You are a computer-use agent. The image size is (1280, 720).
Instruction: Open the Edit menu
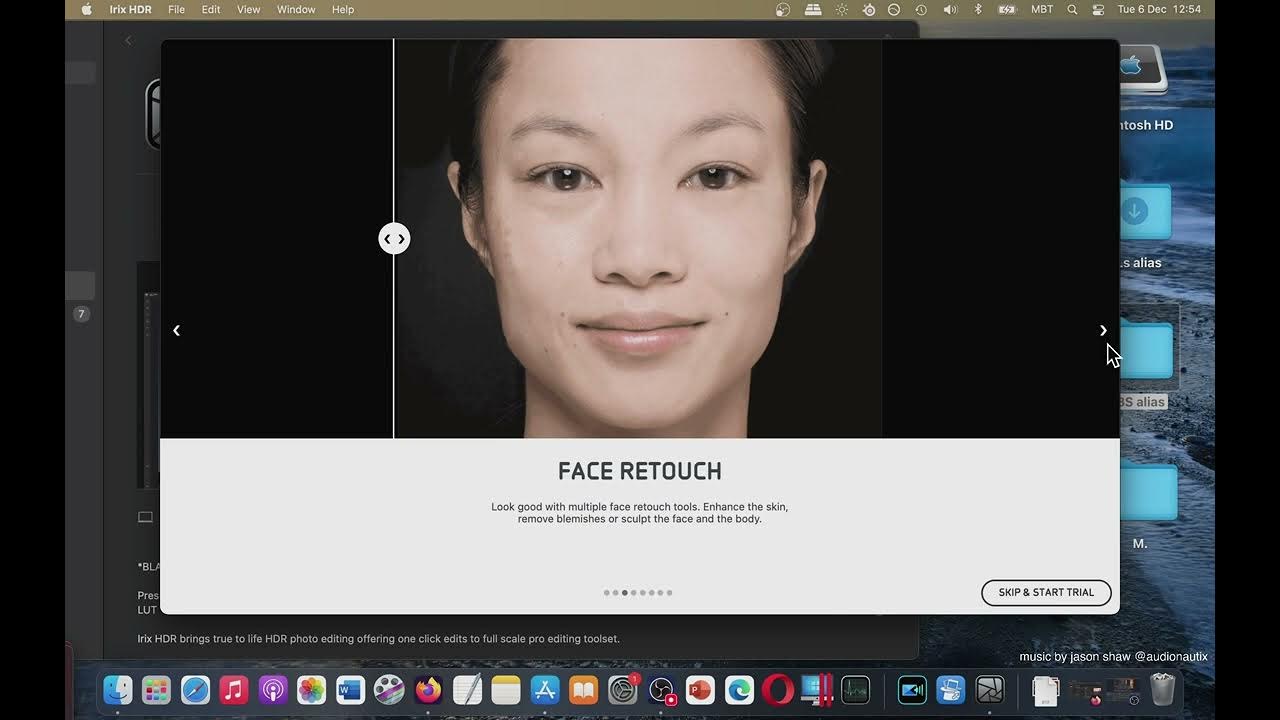[x=211, y=9]
